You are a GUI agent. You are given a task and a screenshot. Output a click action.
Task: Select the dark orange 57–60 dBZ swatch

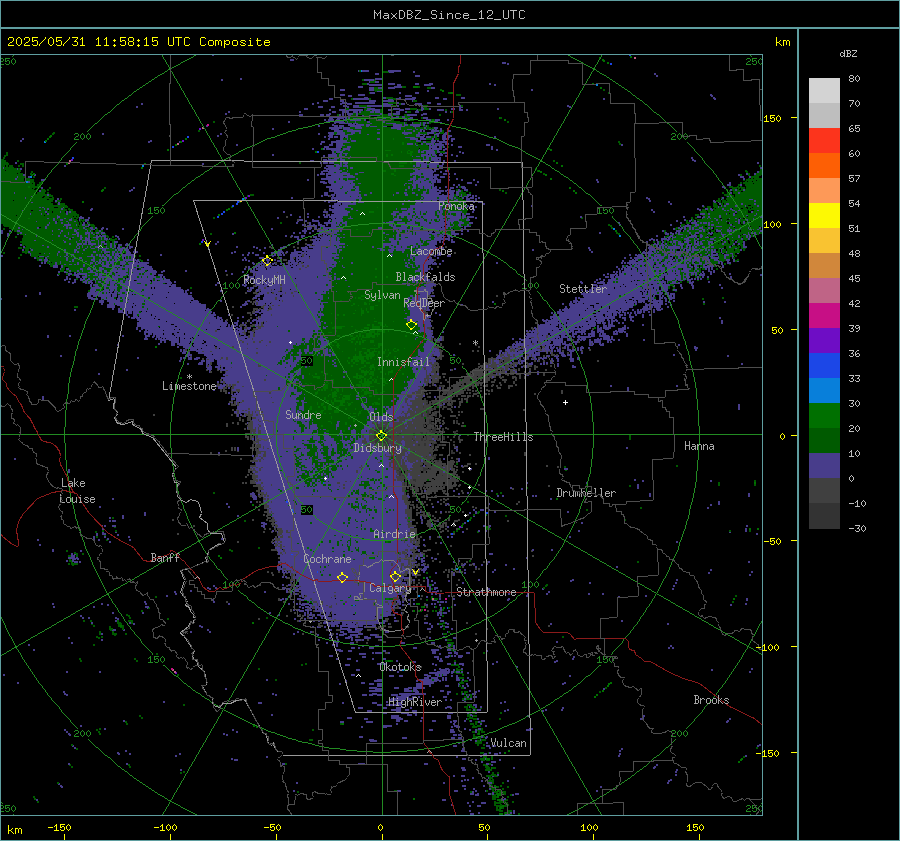(824, 165)
